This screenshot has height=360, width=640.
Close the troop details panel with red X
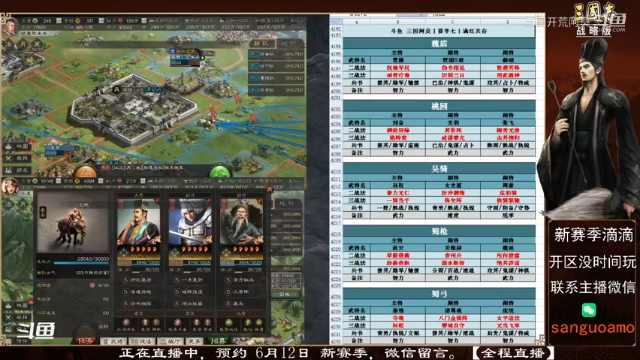click(269, 189)
